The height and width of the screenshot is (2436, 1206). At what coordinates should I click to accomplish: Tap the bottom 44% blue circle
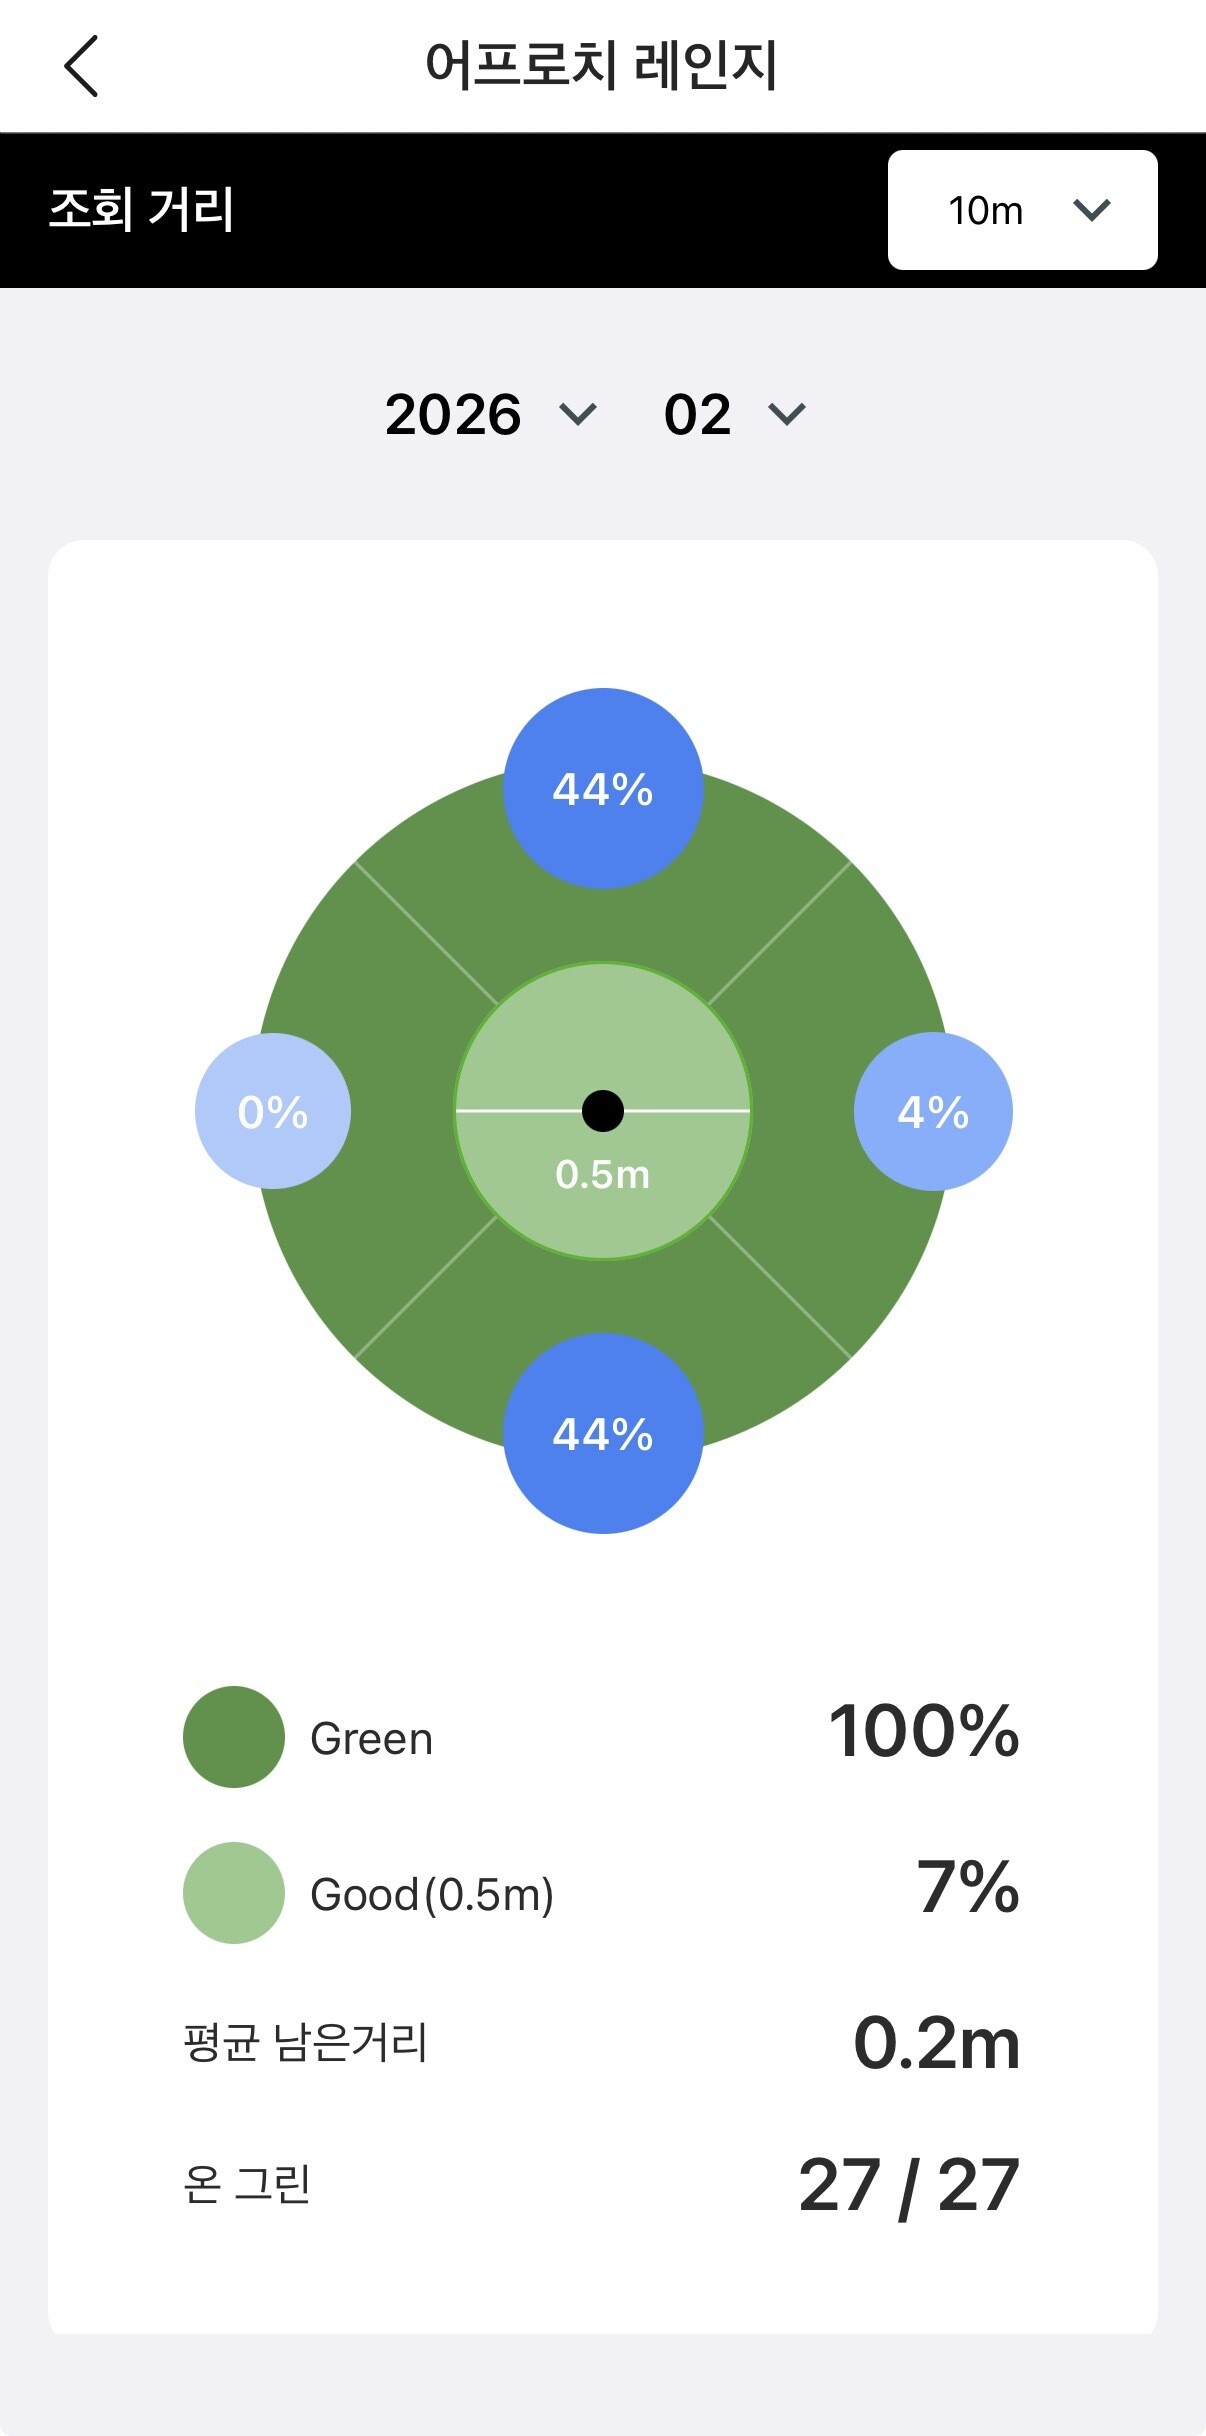603,1433
